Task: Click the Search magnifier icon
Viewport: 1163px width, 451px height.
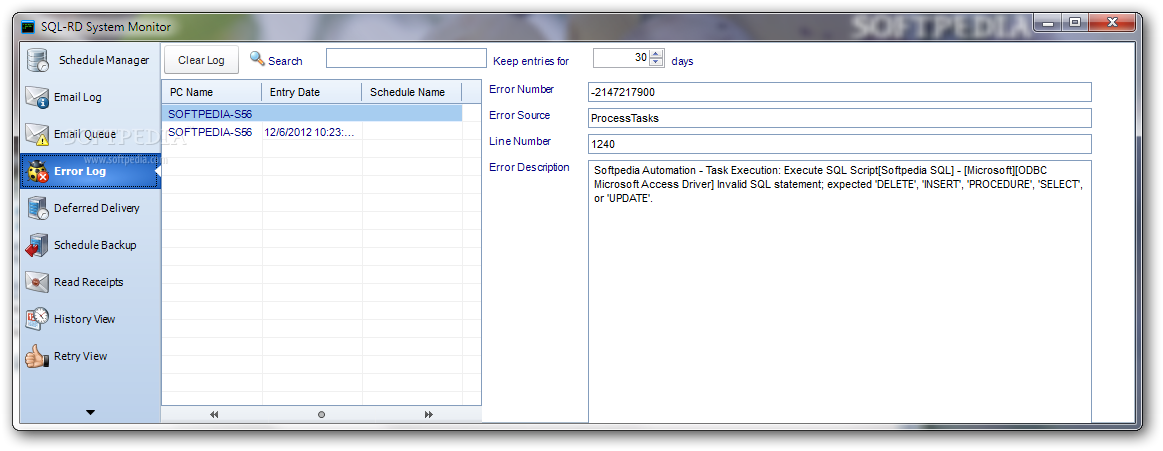Action: (257, 59)
